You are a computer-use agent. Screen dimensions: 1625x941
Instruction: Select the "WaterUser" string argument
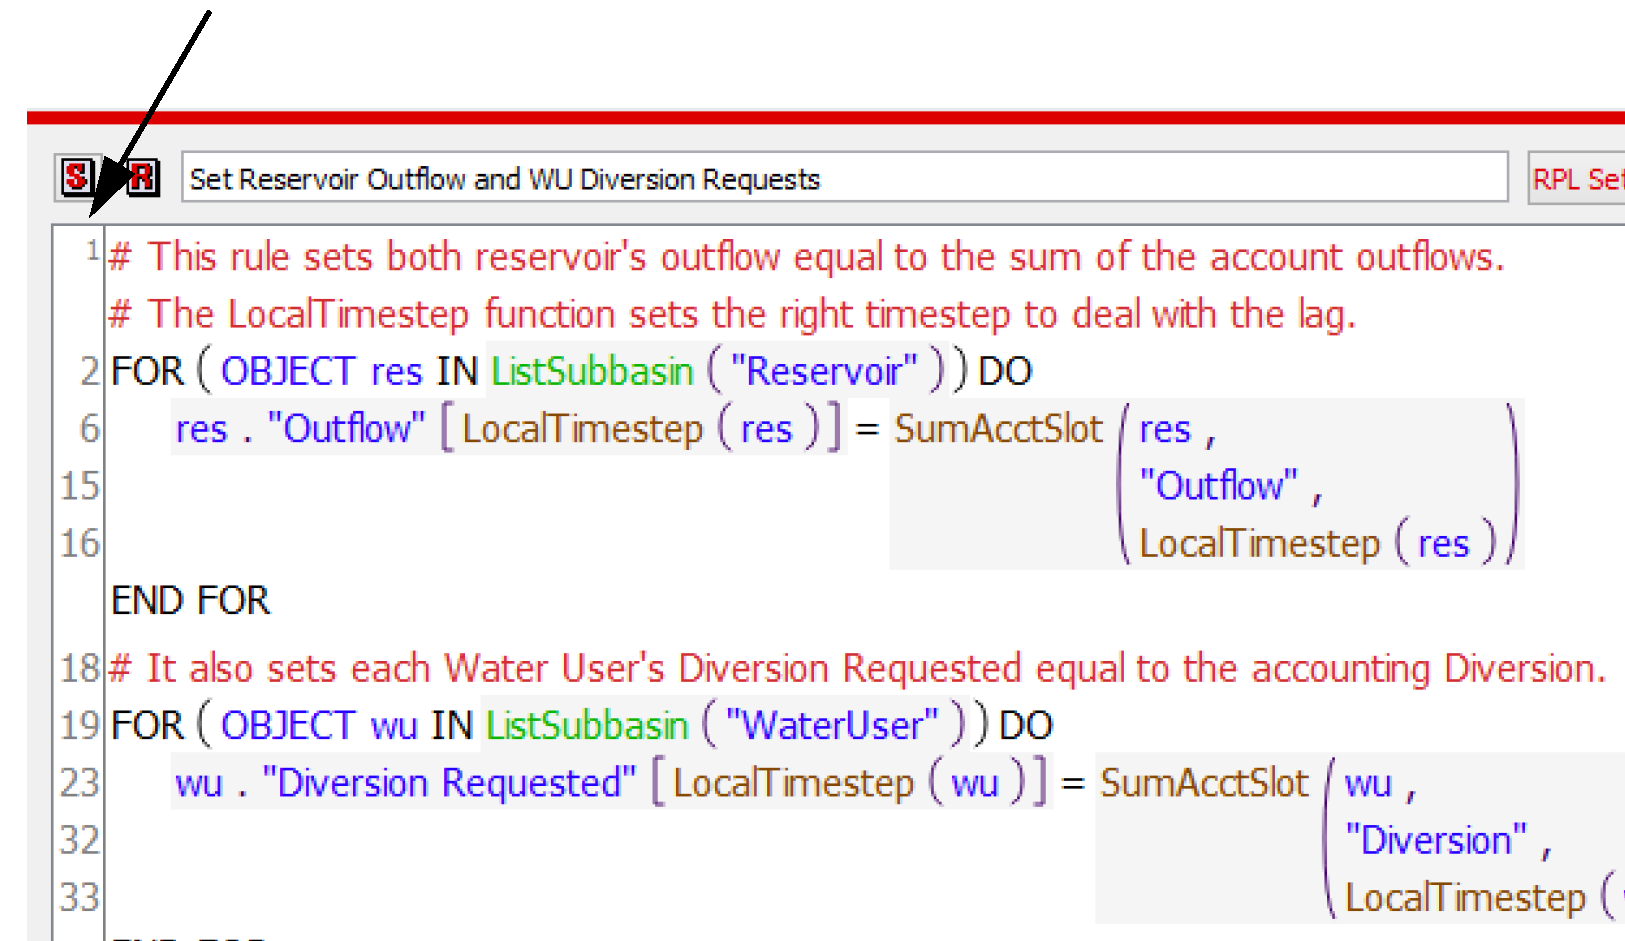832,726
